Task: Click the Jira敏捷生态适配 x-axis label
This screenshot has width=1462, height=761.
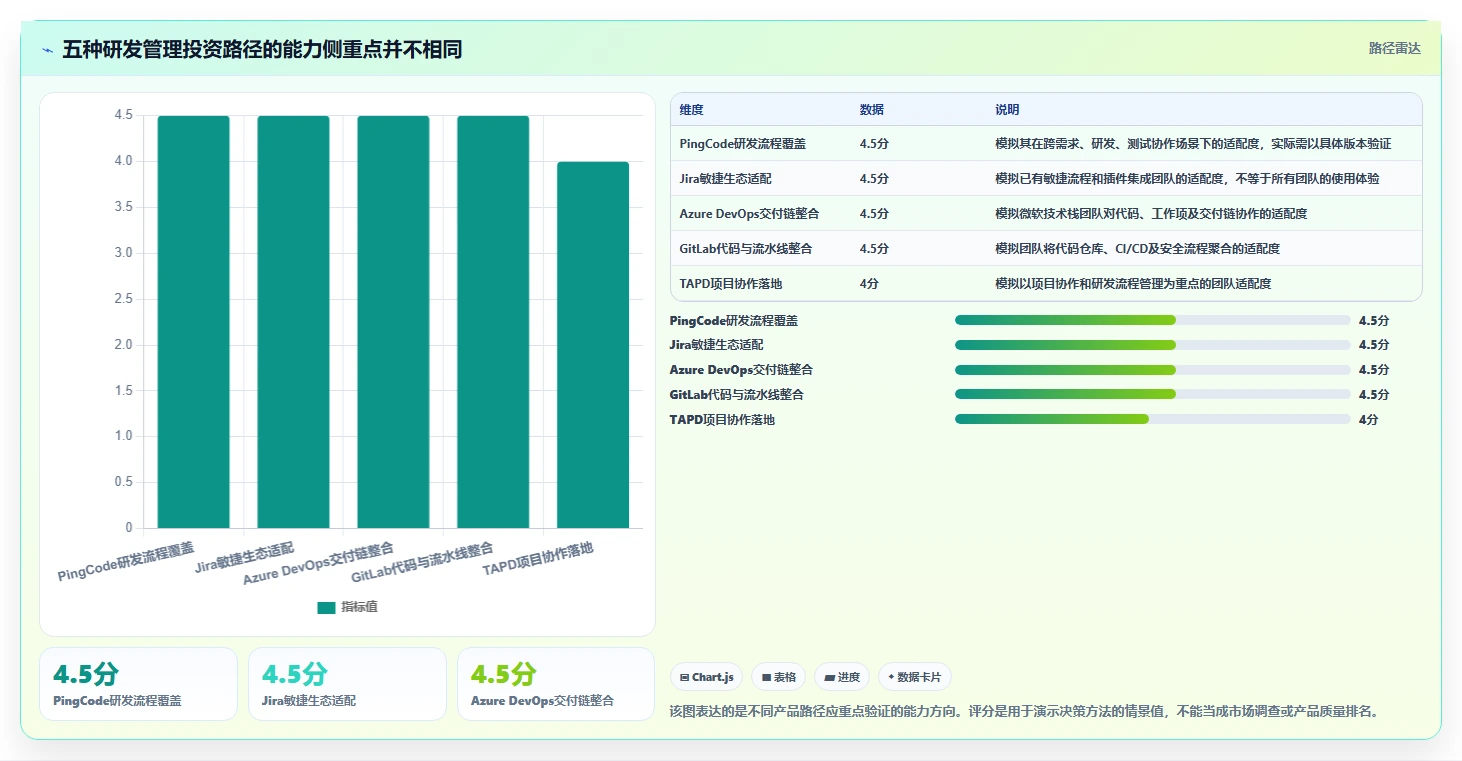Action: [x=245, y=557]
